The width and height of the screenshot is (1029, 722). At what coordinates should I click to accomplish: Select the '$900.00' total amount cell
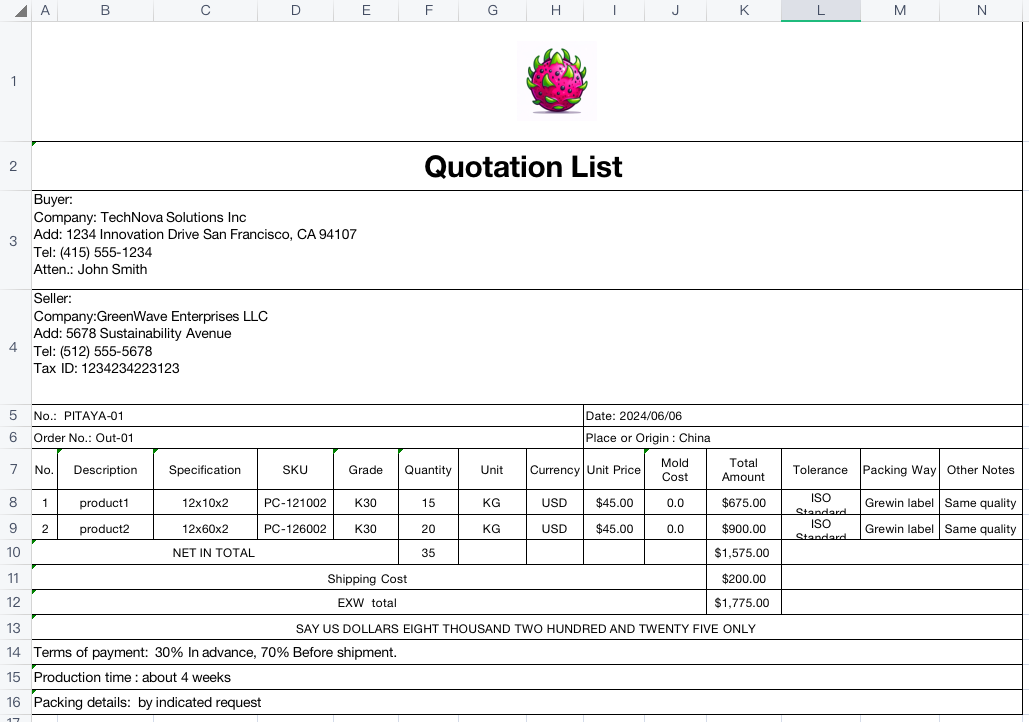(x=744, y=528)
